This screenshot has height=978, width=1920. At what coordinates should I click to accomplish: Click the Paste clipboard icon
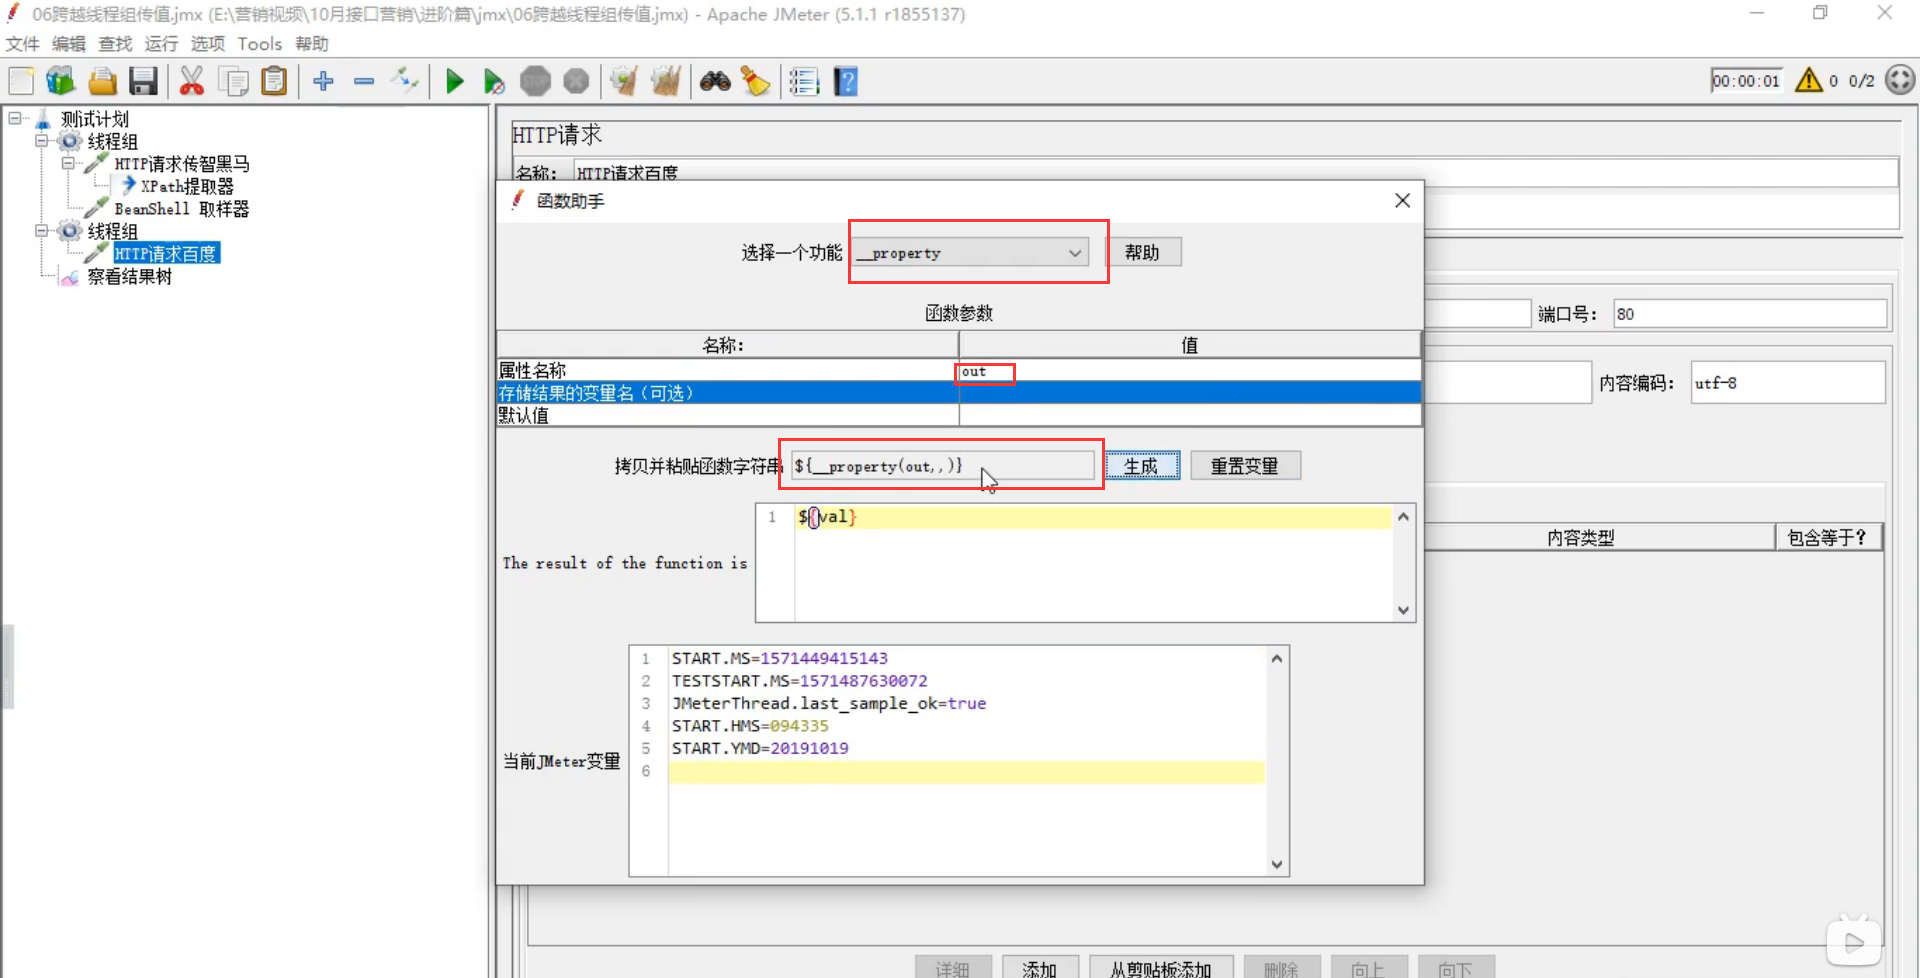pyautogui.click(x=274, y=81)
